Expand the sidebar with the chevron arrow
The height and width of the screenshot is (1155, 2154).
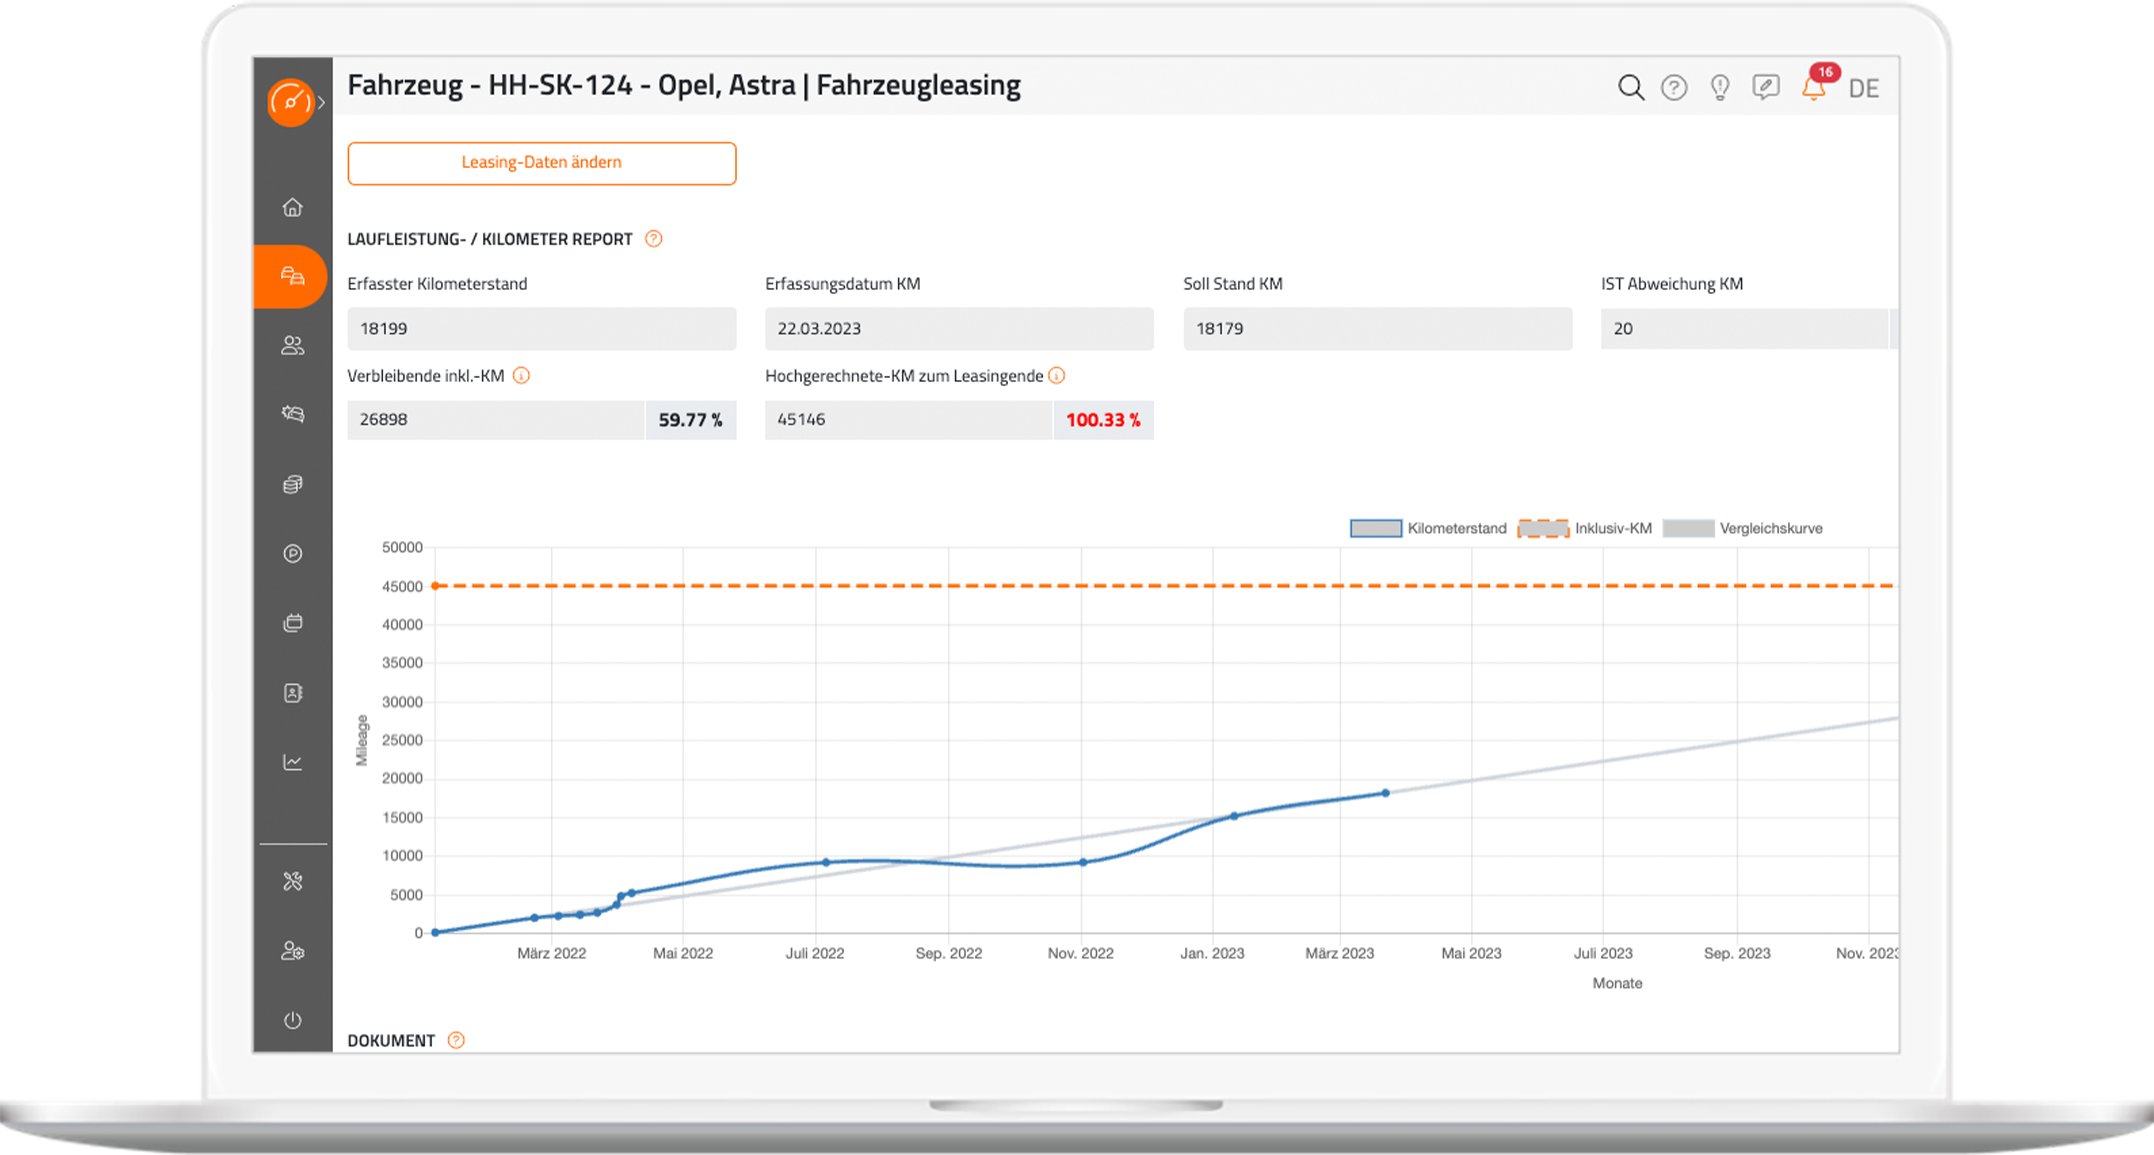(x=322, y=102)
